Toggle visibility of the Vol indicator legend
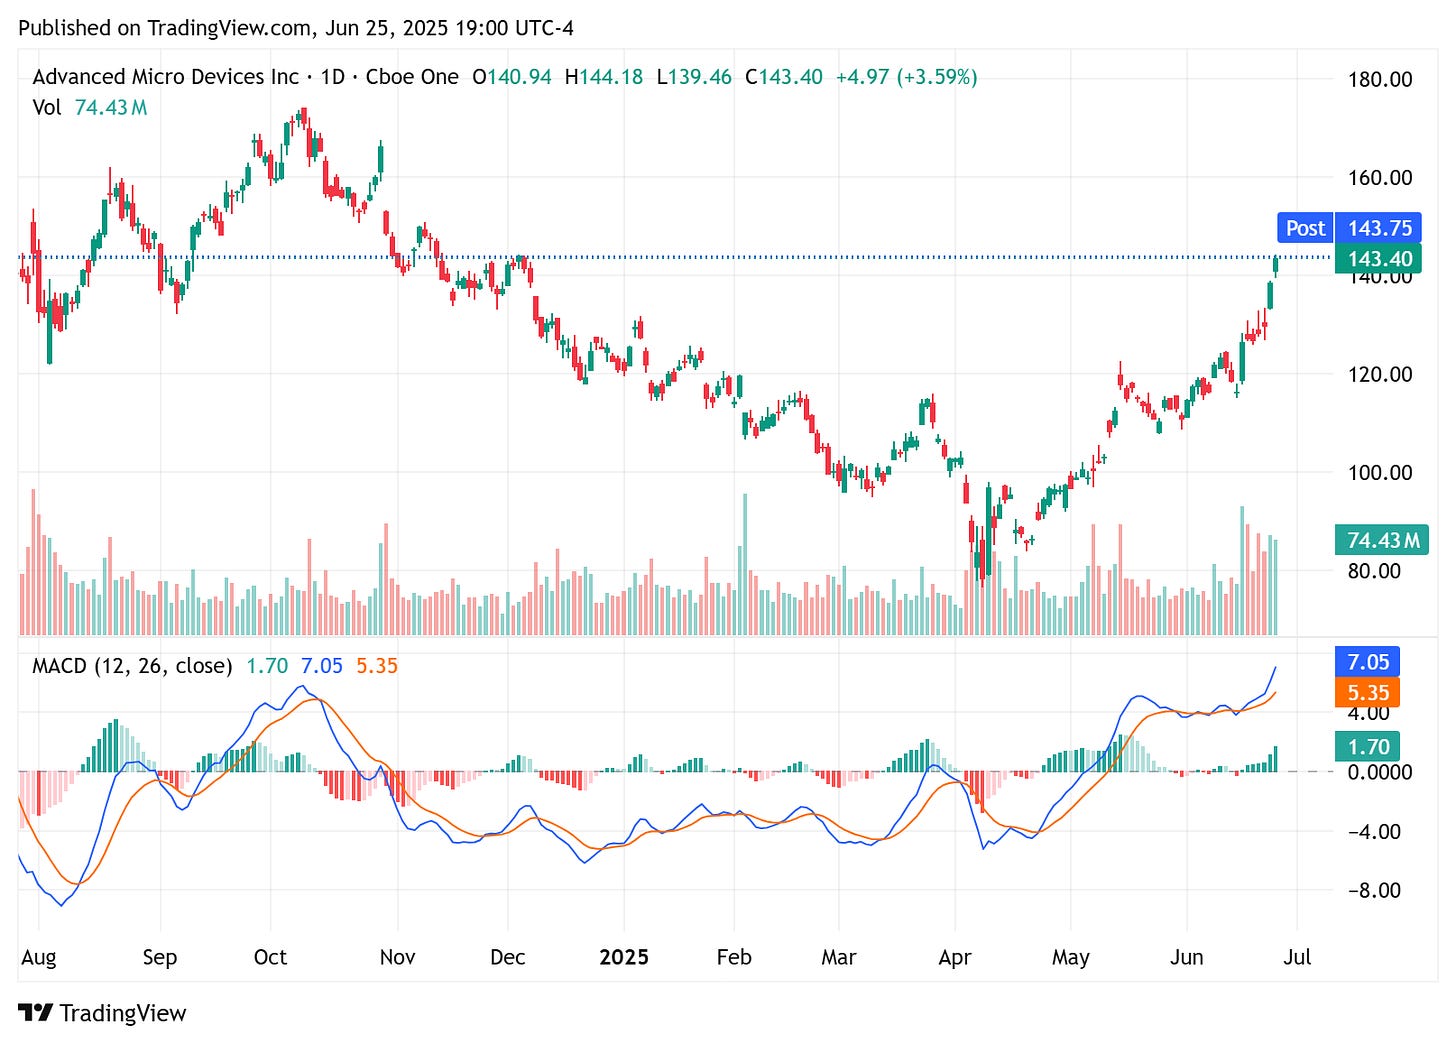Image resolution: width=1456 pixels, height=1045 pixels. click(45, 107)
